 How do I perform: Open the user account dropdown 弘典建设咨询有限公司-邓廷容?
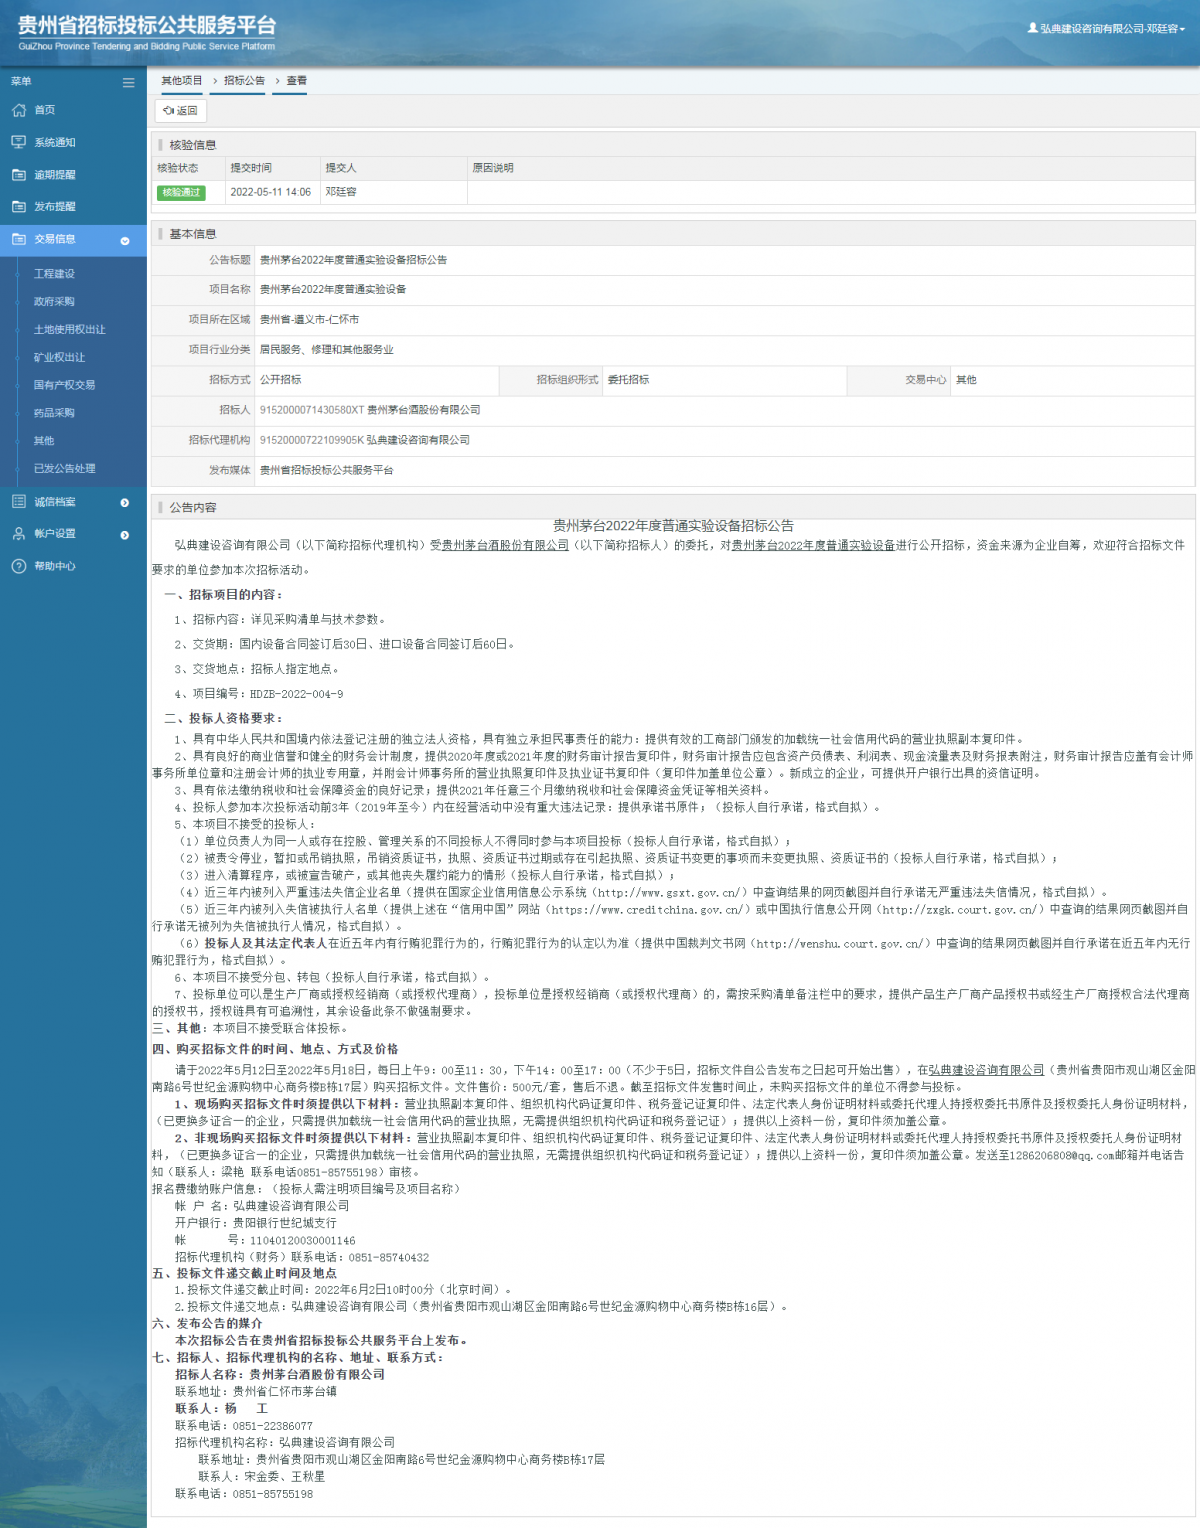(1106, 29)
